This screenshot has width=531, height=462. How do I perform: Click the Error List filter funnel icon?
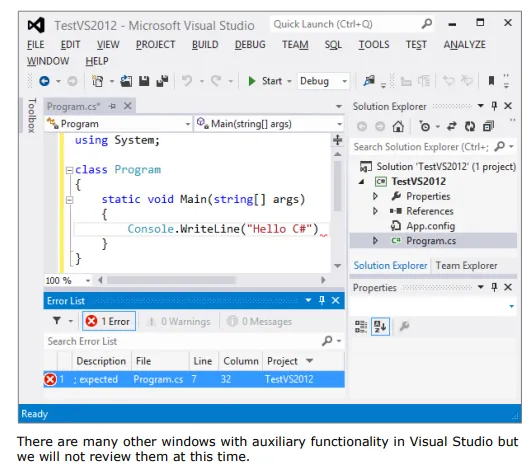(57, 320)
